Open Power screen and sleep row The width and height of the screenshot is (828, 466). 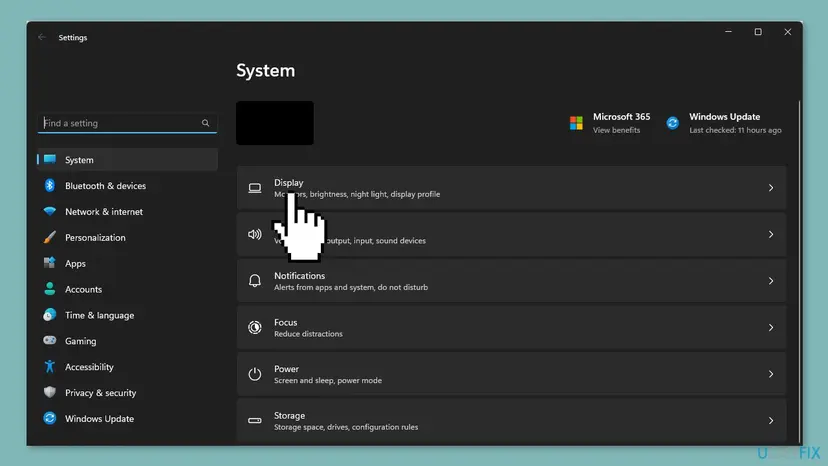pos(511,374)
